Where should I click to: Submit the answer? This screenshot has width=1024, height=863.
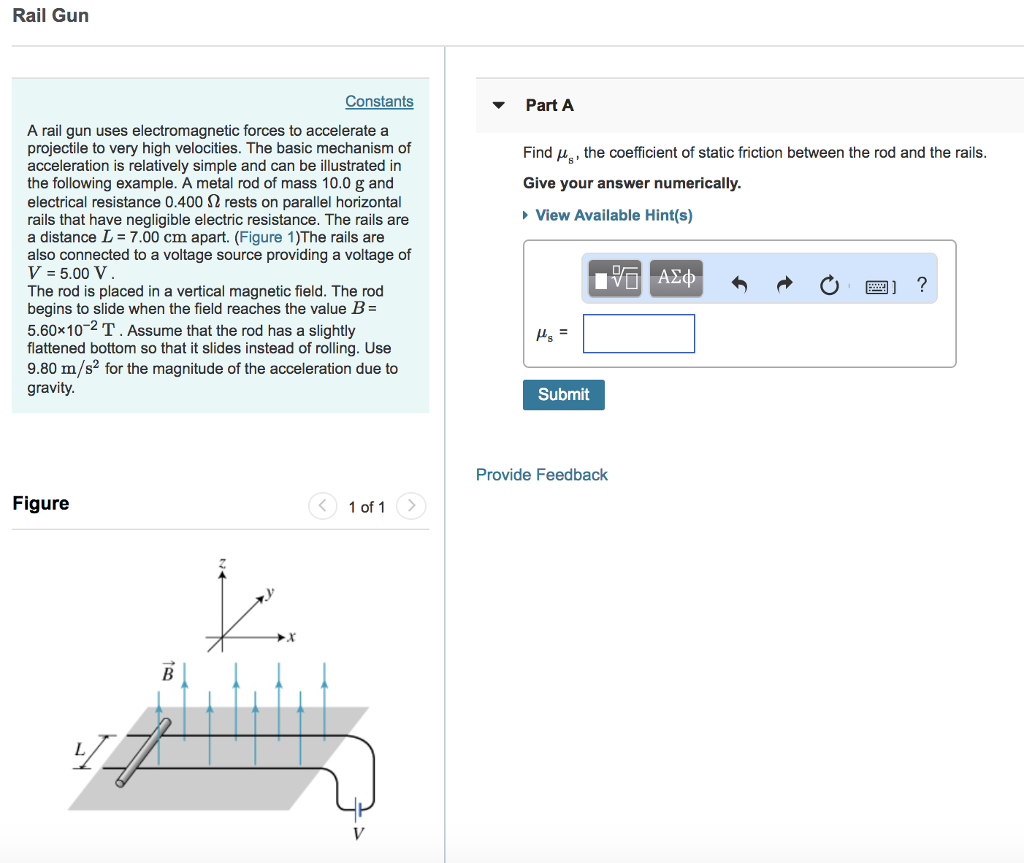[x=563, y=394]
